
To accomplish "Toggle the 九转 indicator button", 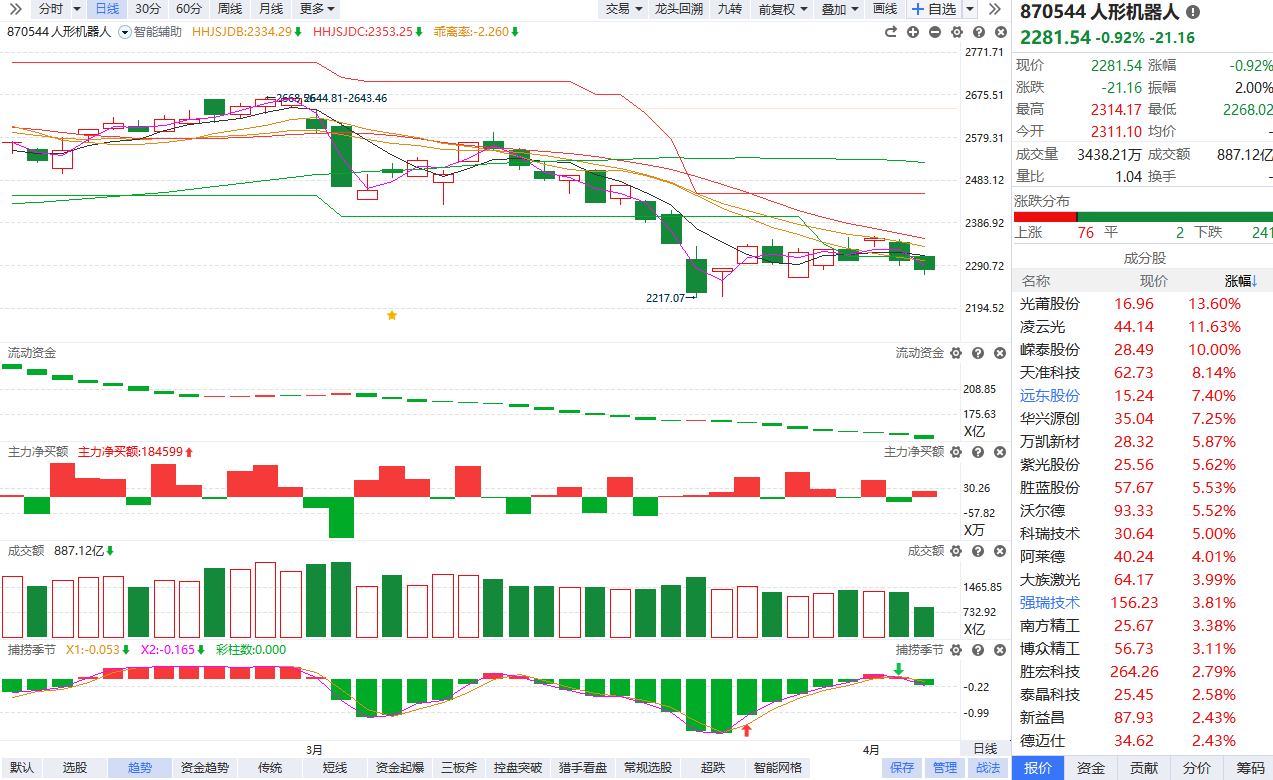I will (x=729, y=9).
